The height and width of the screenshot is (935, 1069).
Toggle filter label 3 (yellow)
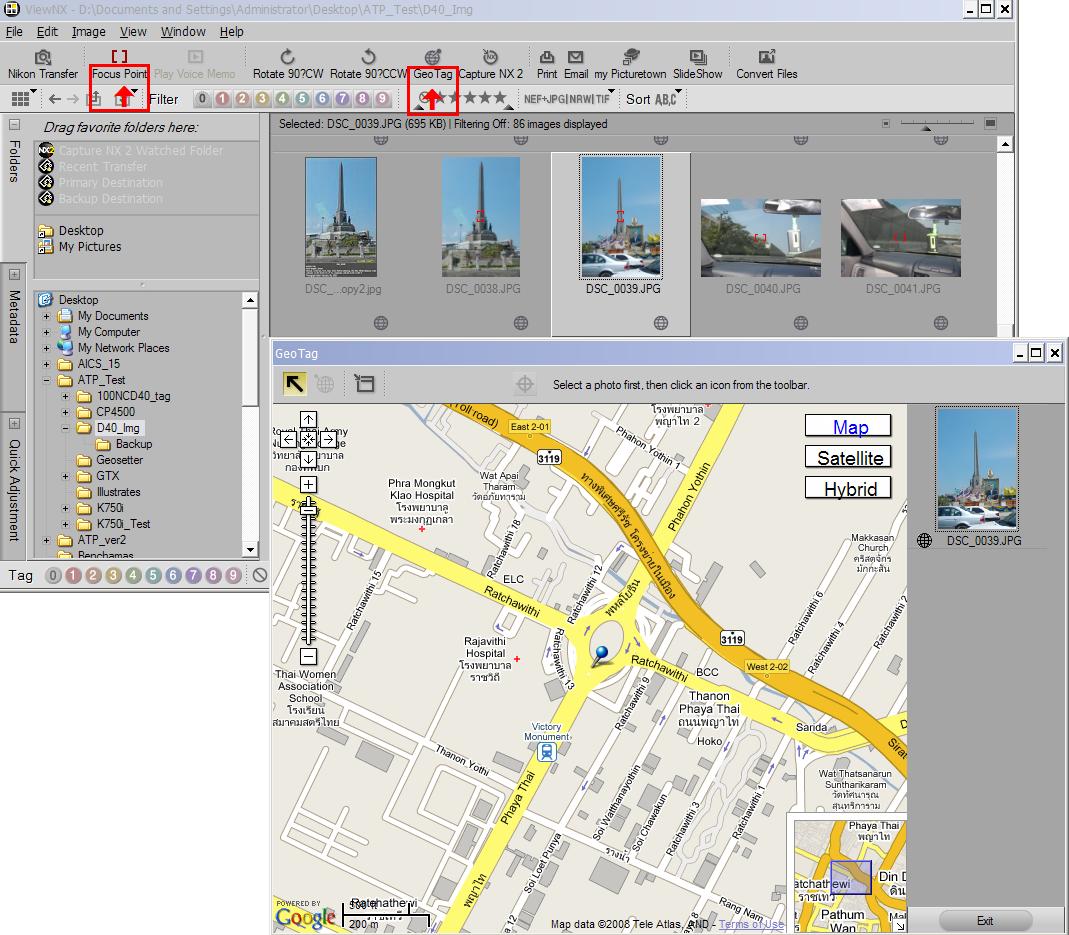point(262,99)
